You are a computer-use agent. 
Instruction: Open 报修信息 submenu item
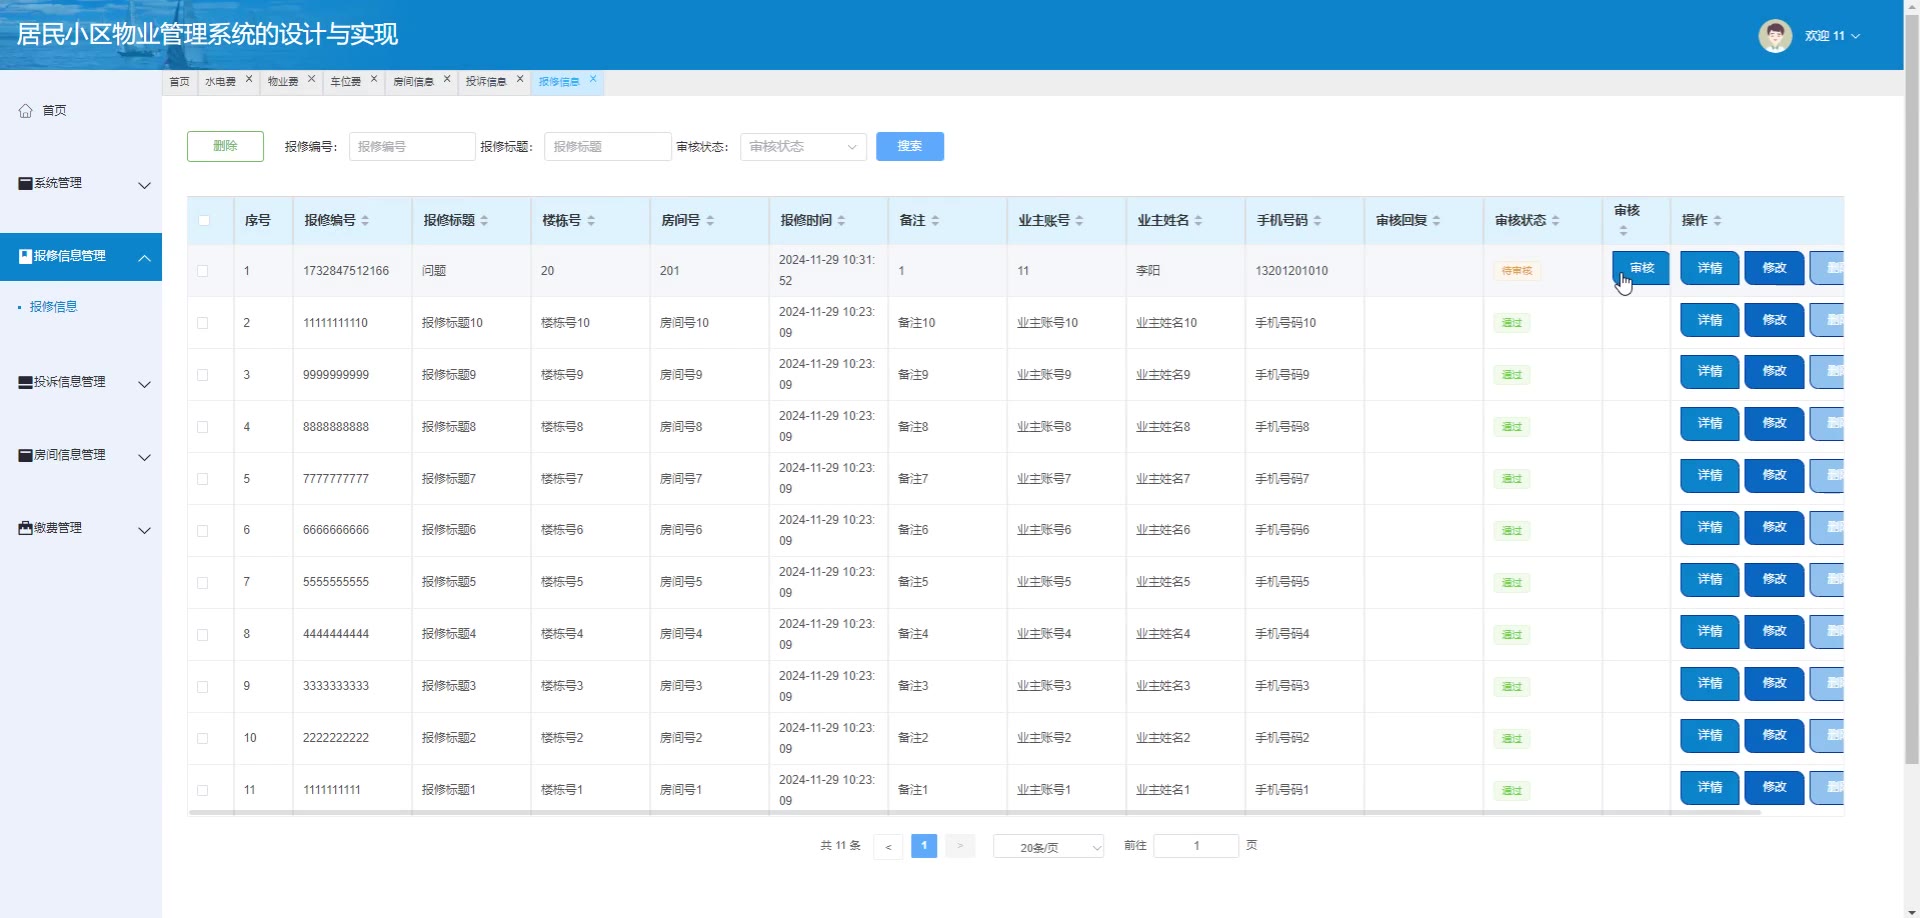coord(54,307)
